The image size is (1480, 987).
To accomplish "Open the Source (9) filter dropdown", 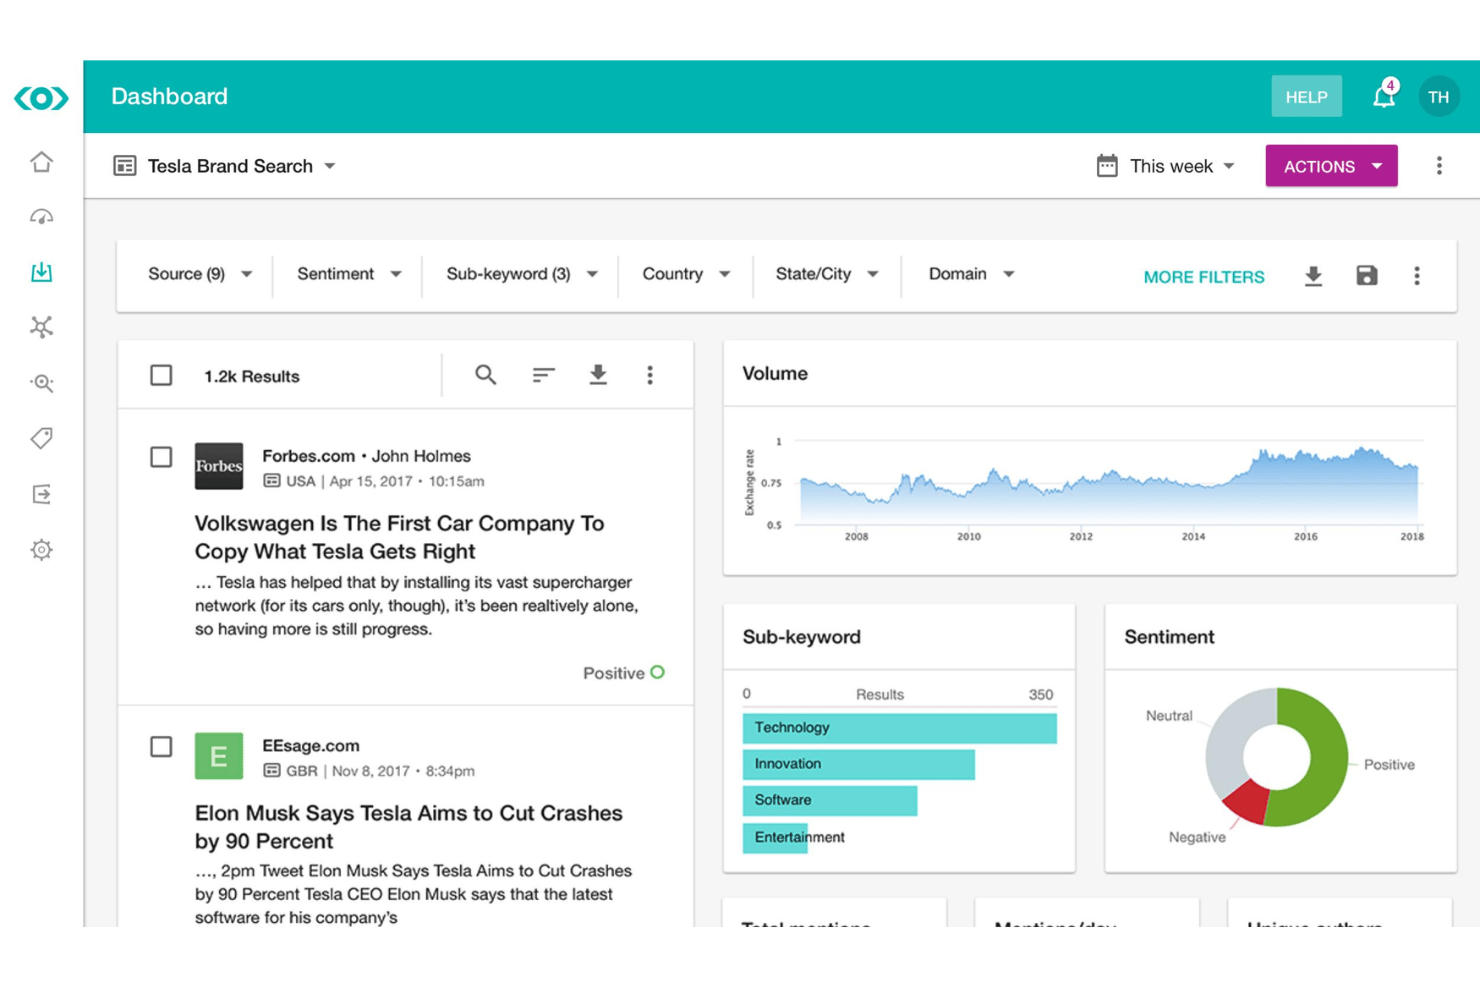I will click(x=200, y=274).
